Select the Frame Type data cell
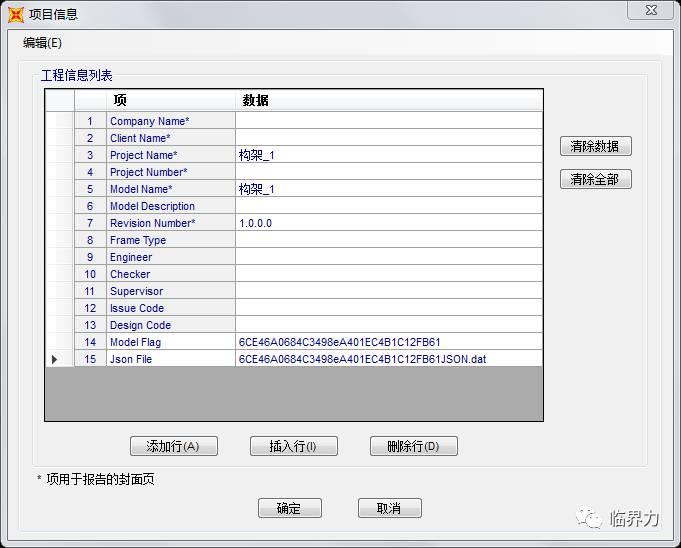The height and width of the screenshot is (548, 681). click(x=389, y=240)
